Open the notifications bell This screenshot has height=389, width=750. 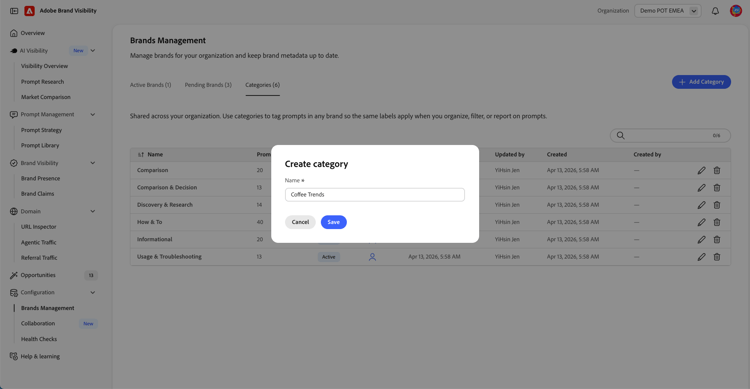pos(715,11)
